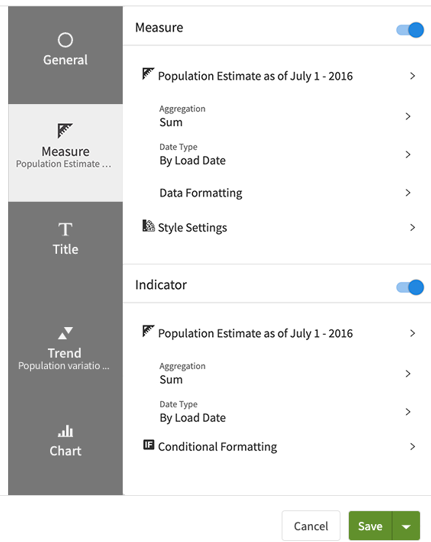Click the Measure ruler icon in the sidebar
This screenshot has width=431, height=542.
pyautogui.click(x=65, y=130)
